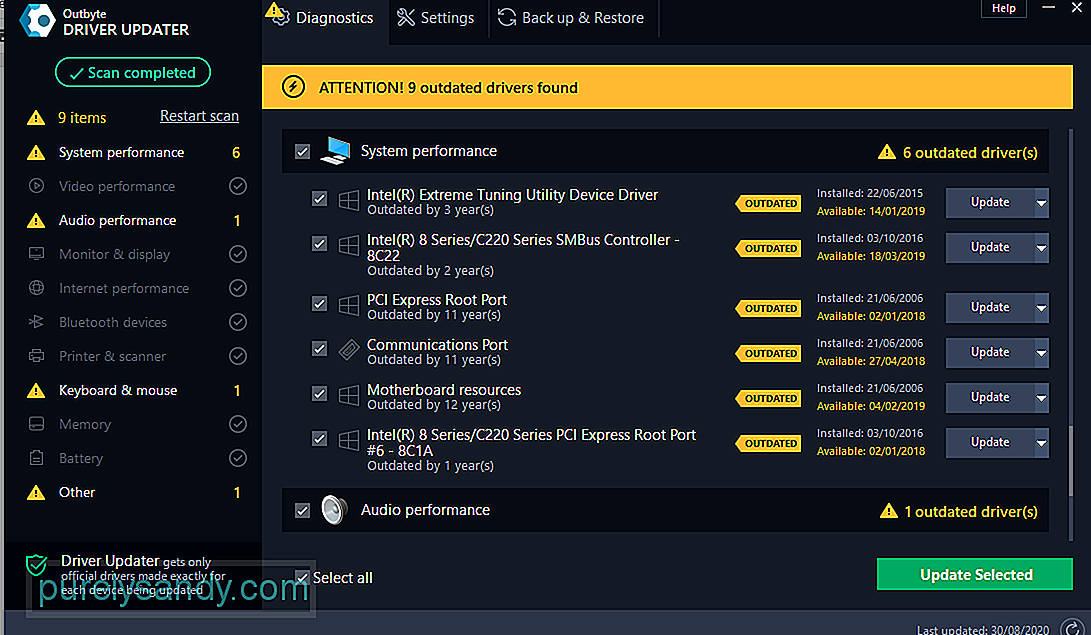Click the Scan completed status badge
Image resolution: width=1091 pixels, height=635 pixels.
click(x=133, y=72)
